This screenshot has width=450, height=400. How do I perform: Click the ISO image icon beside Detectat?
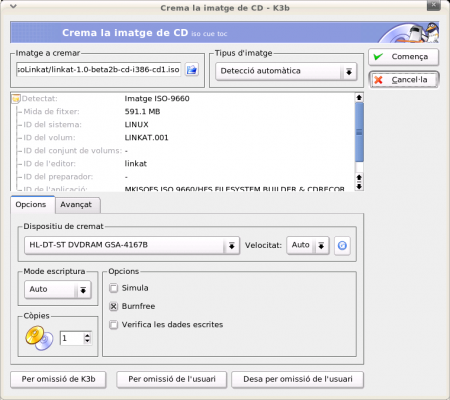pyautogui.click(x=16, y=99)
